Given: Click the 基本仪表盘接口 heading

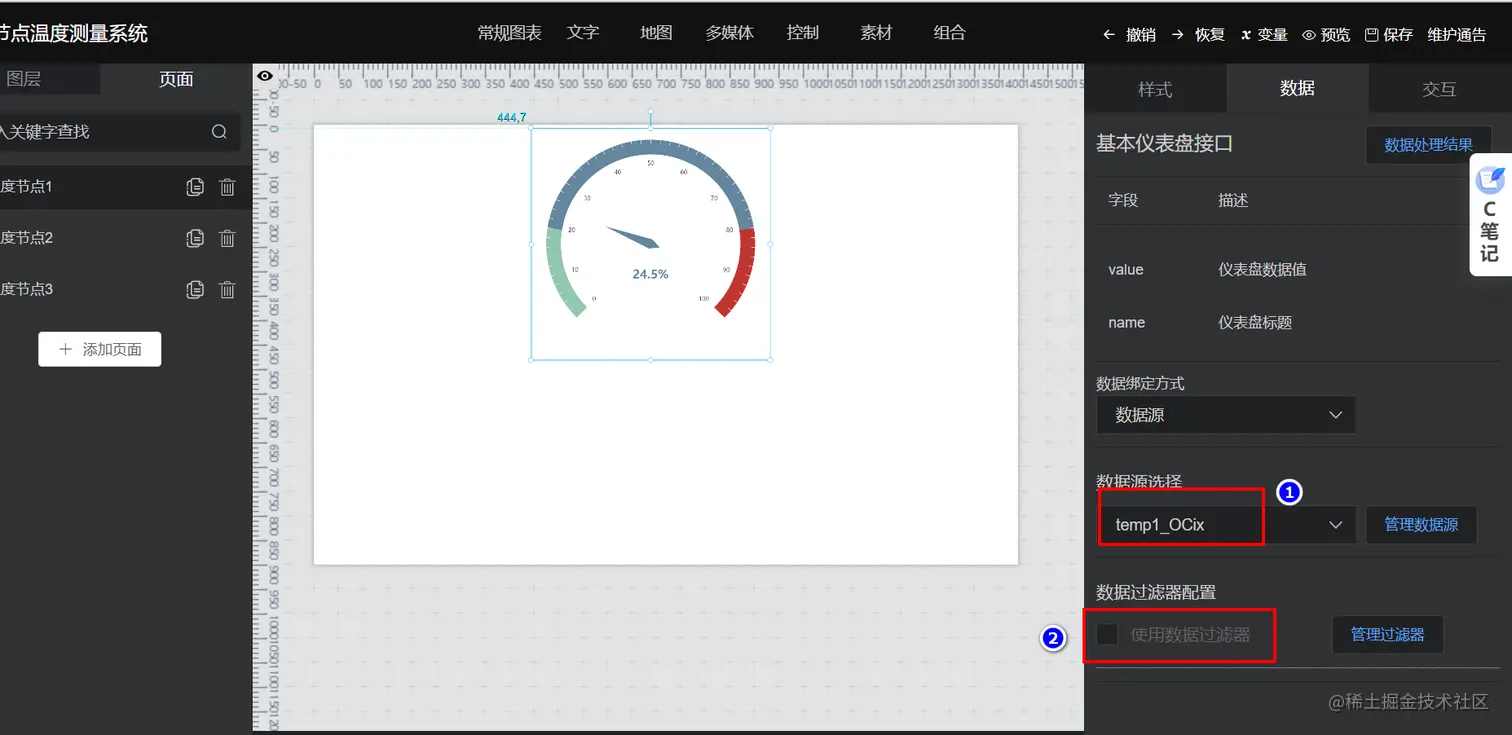Looking at the screenshot, I should click(x=1164, y=144).
